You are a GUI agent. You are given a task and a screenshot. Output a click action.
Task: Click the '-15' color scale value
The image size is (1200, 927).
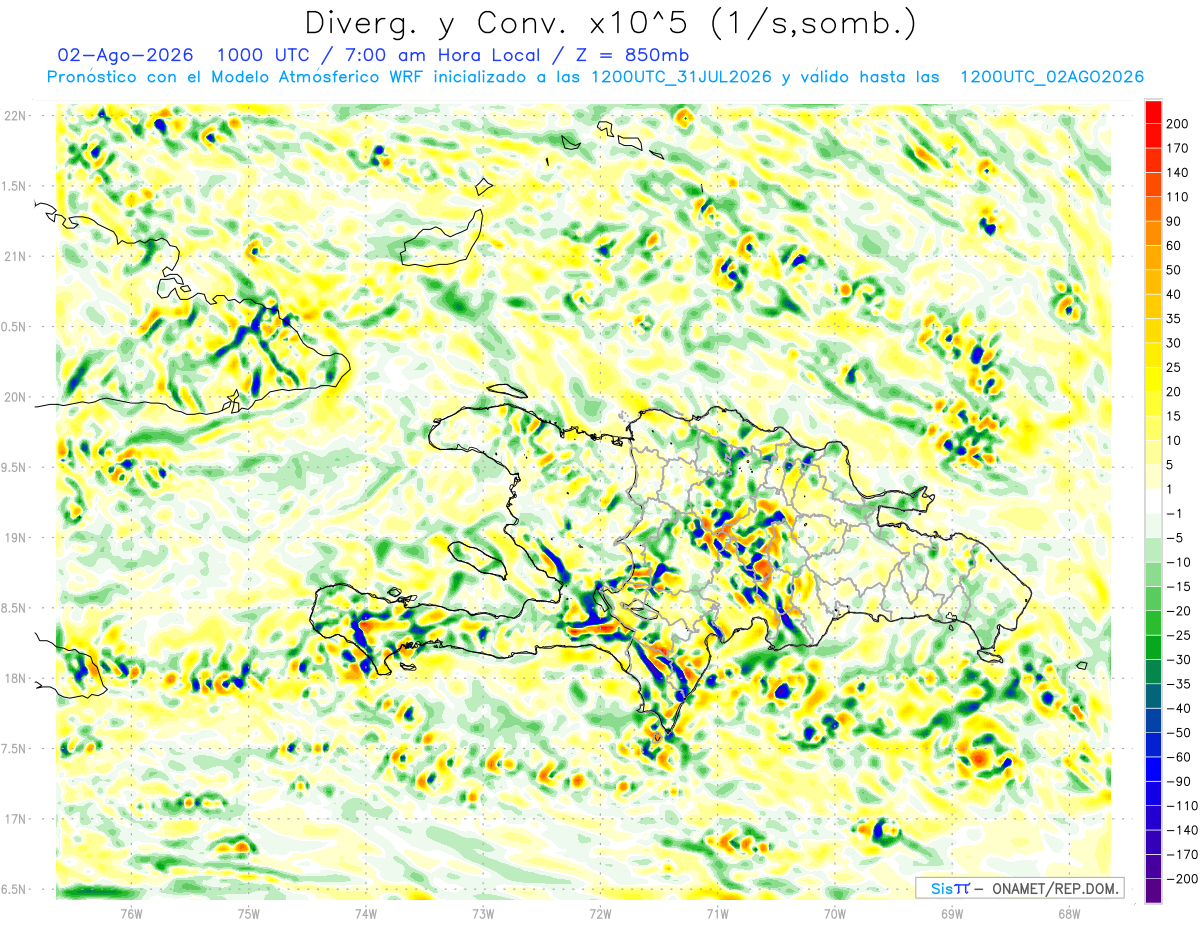pos(1179,587)
